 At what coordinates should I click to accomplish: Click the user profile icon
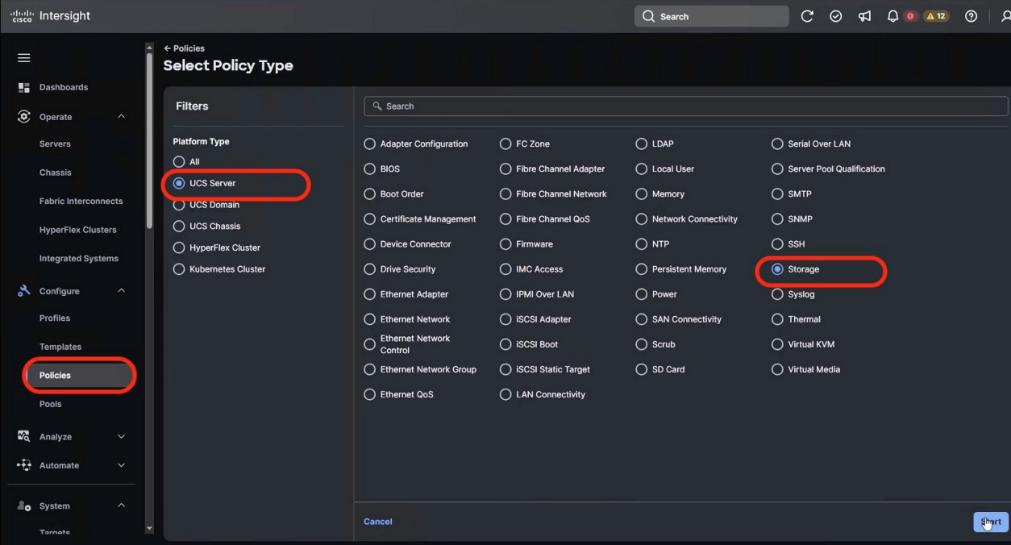1005,16
